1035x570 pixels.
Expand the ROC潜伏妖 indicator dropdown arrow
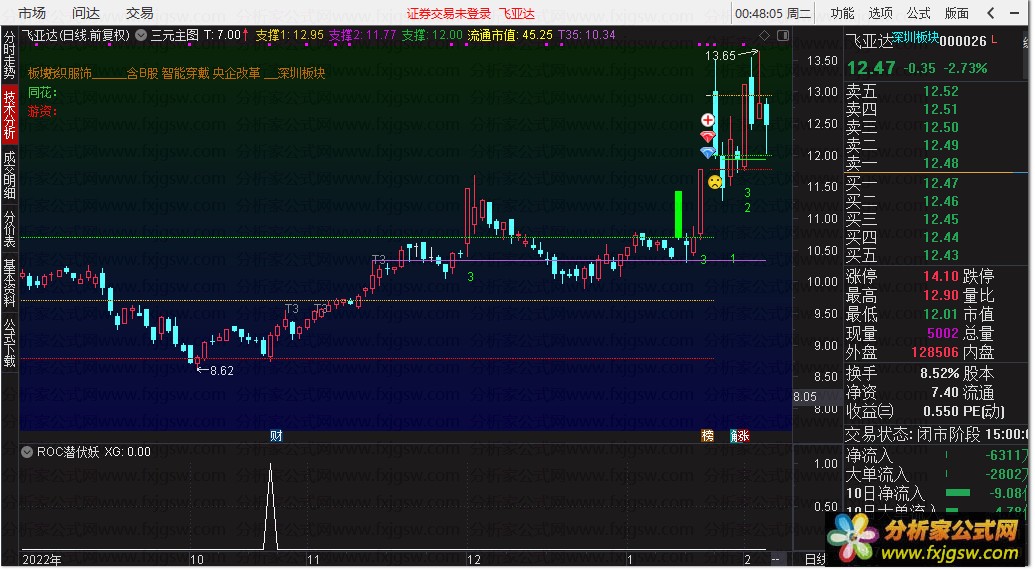[x=27, y=452]
